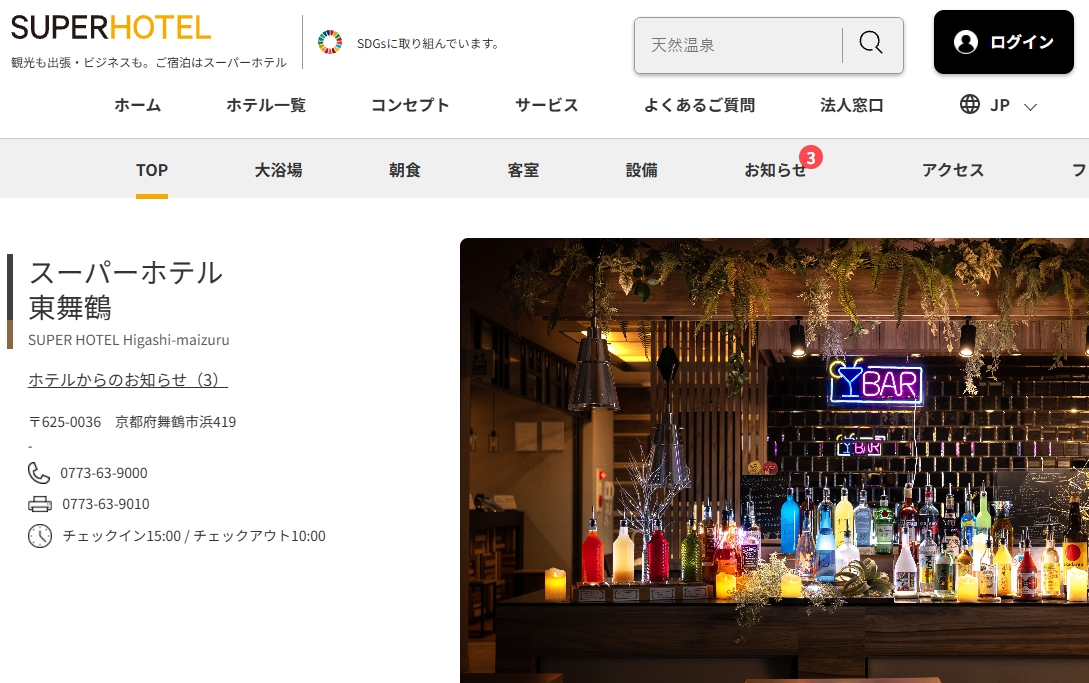Click the phone icon beside 0773-63-9000

[x=39, y=473]
